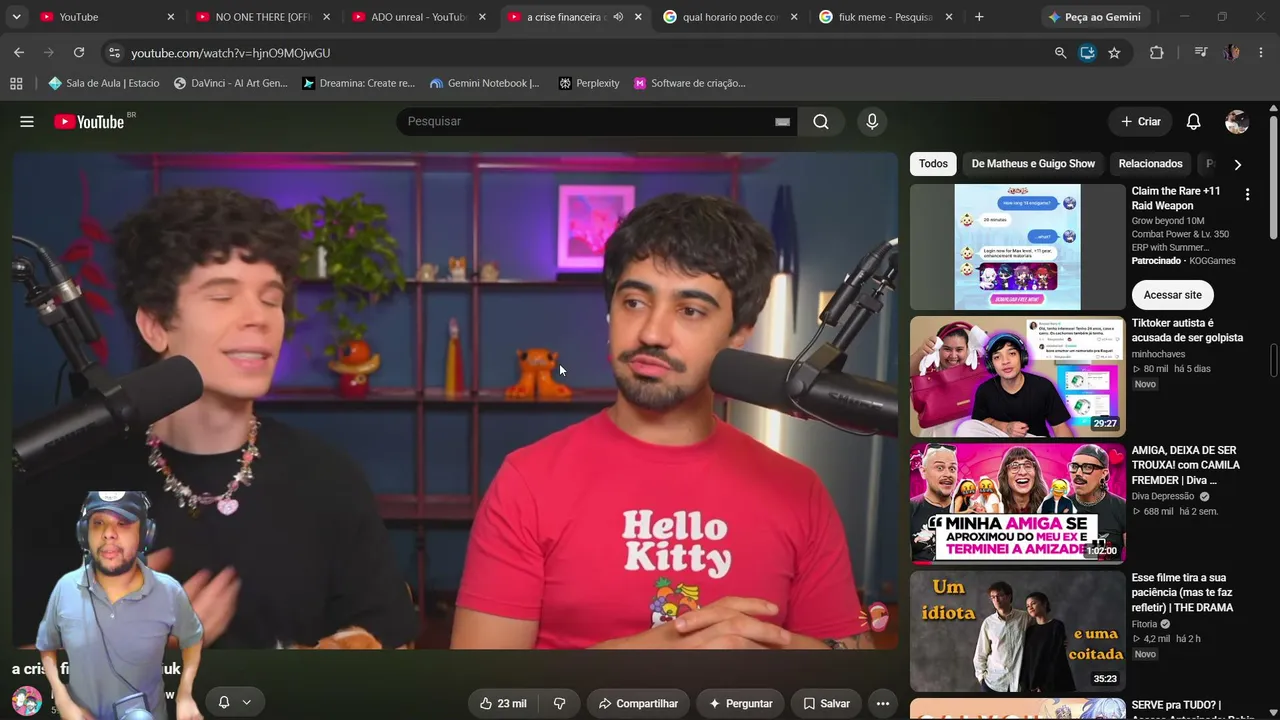Open the 'Dreamina: Create re...' bookmark
This screenshot has height=720, width=1280.
coord(358,83)
